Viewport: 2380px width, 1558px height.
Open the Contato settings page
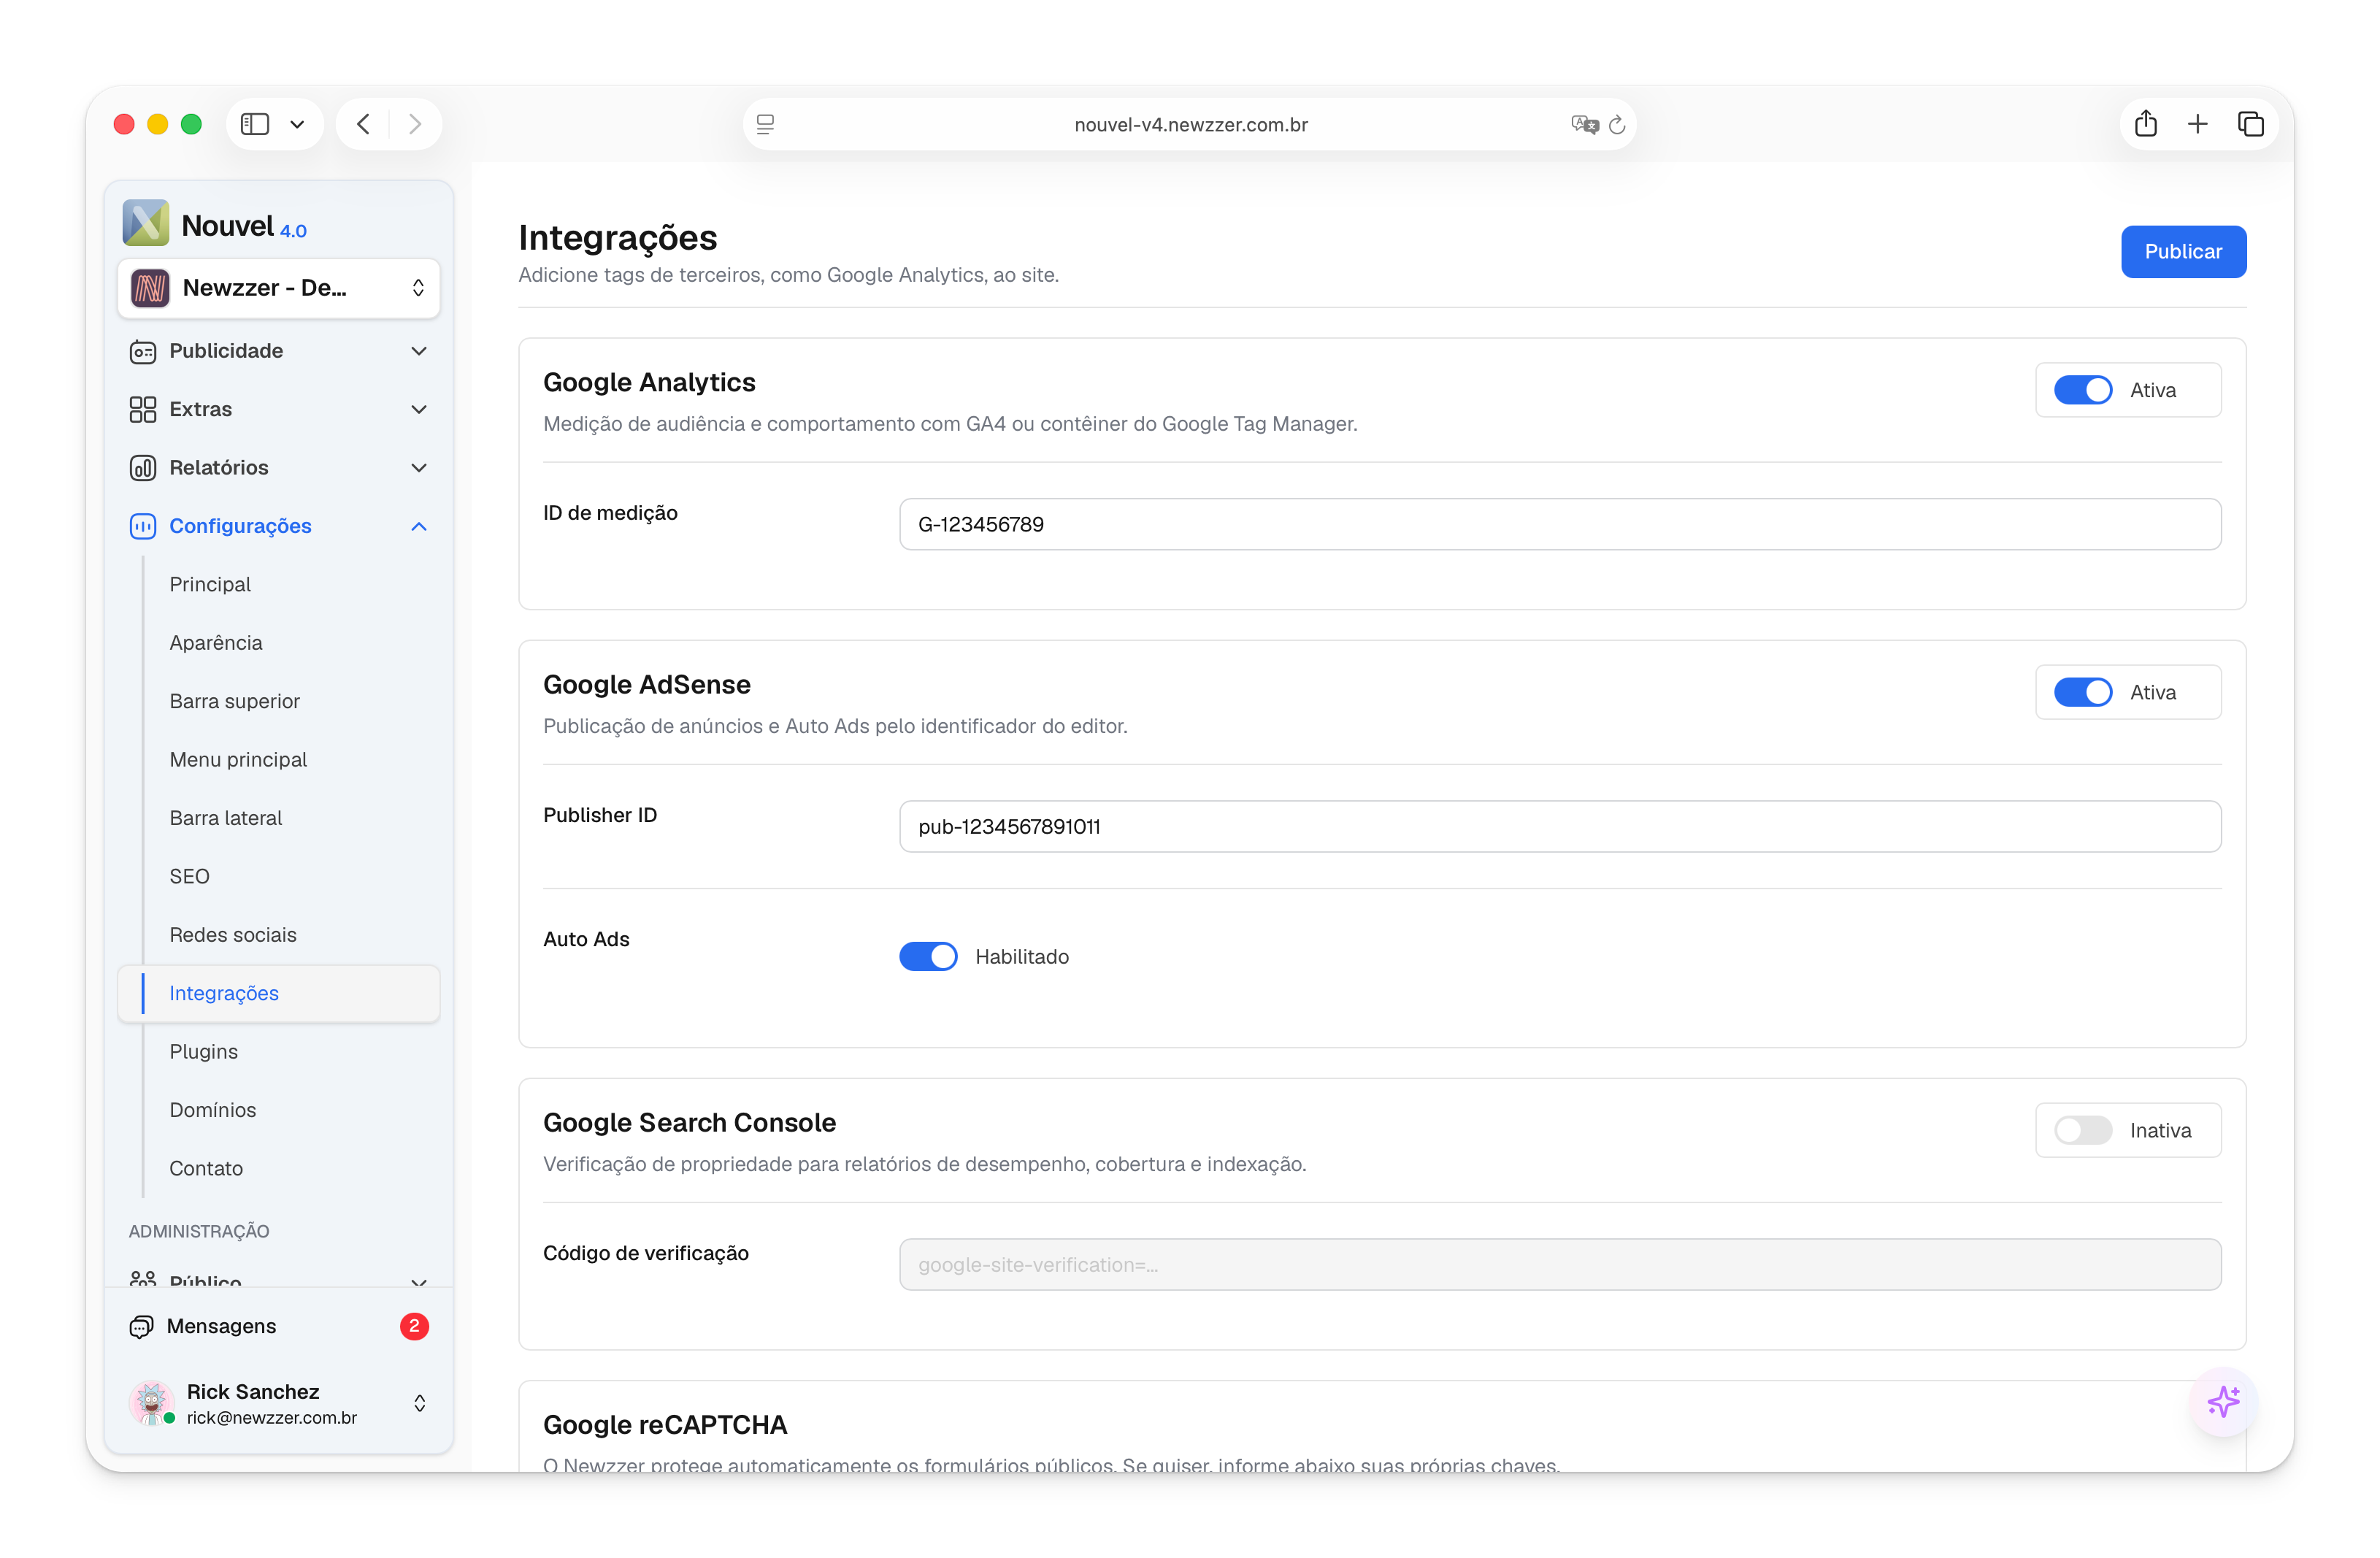(206, 1168)
